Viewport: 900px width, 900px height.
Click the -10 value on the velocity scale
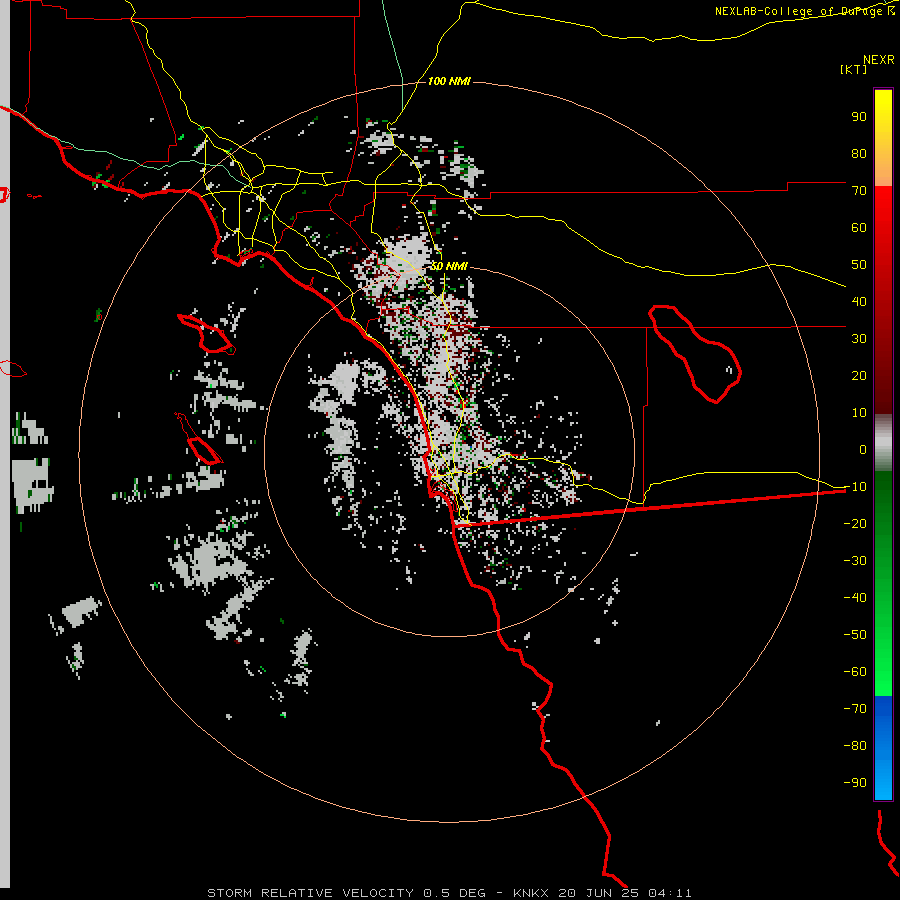(x=855, y=487)
